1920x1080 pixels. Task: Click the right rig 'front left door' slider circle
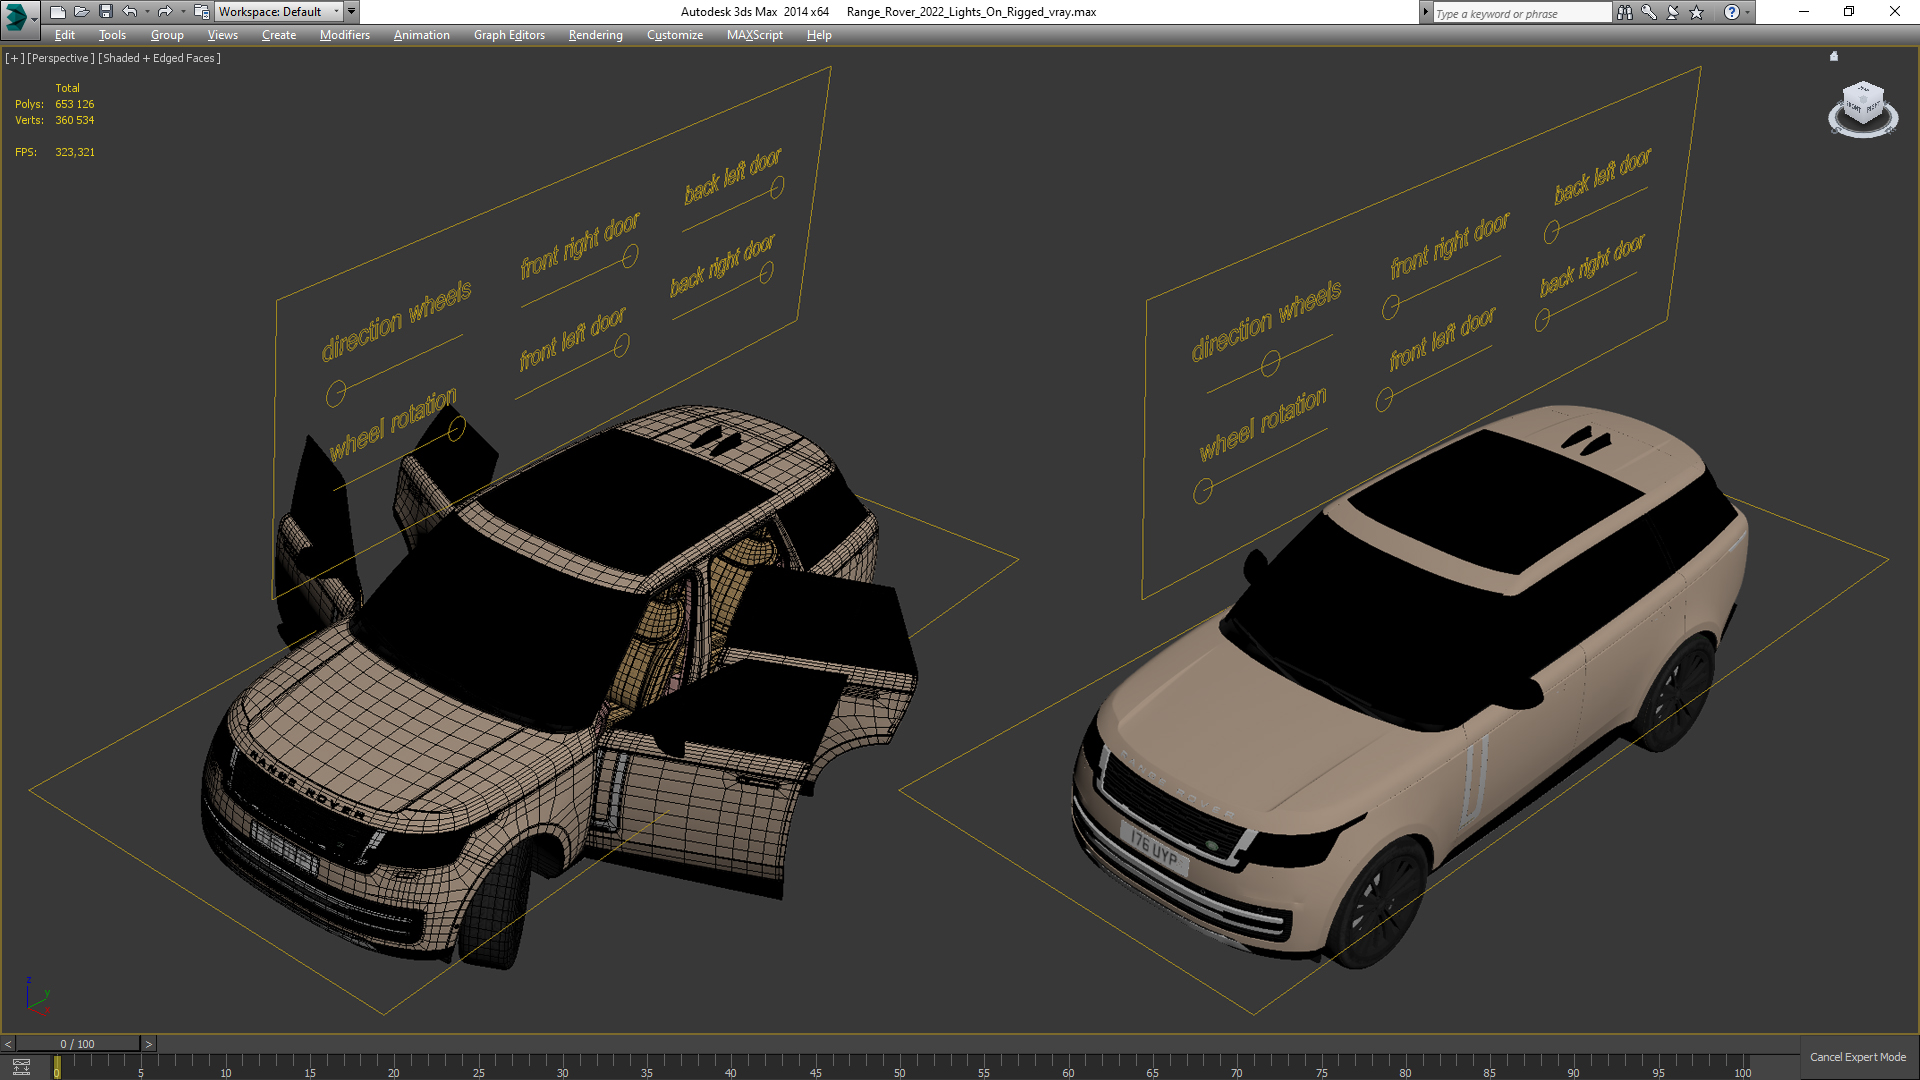coord(1384,400)
